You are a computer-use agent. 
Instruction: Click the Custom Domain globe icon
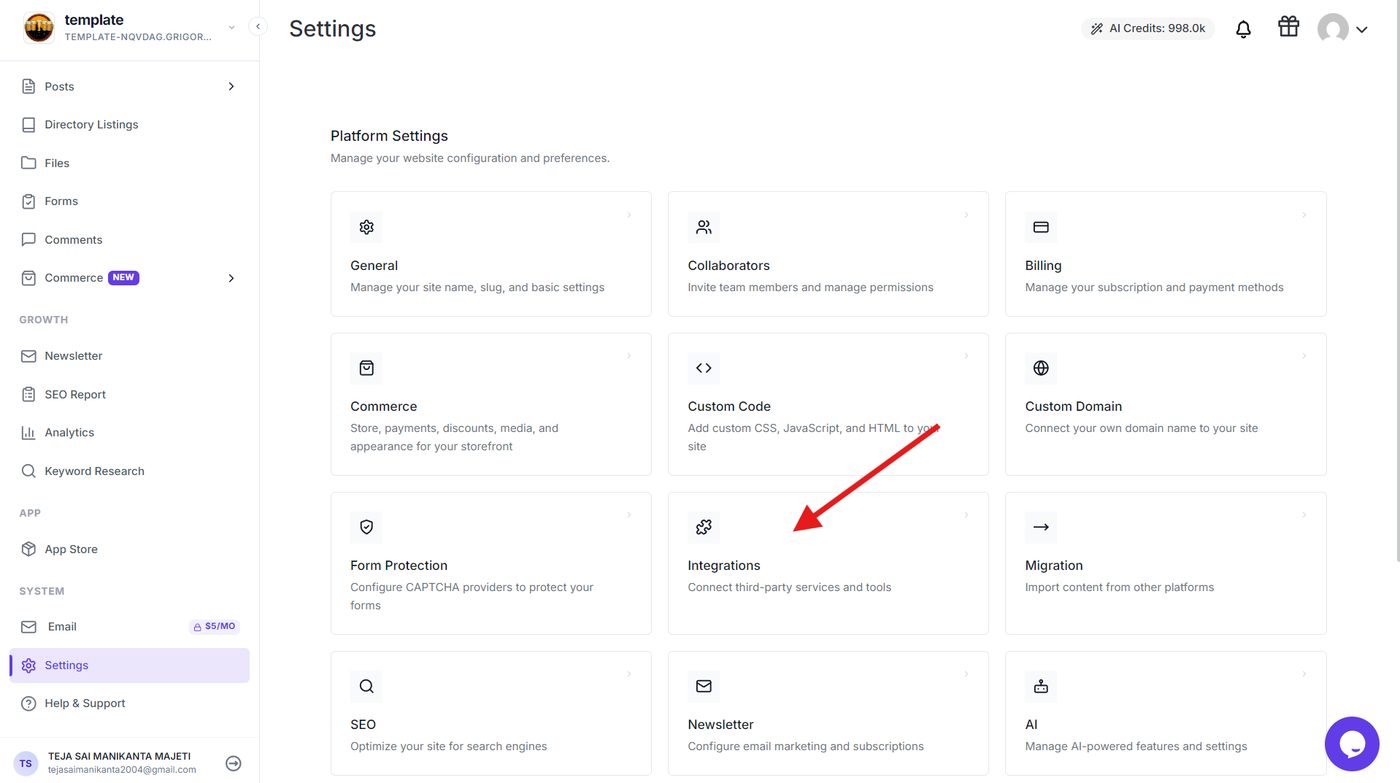[1041, 368]
